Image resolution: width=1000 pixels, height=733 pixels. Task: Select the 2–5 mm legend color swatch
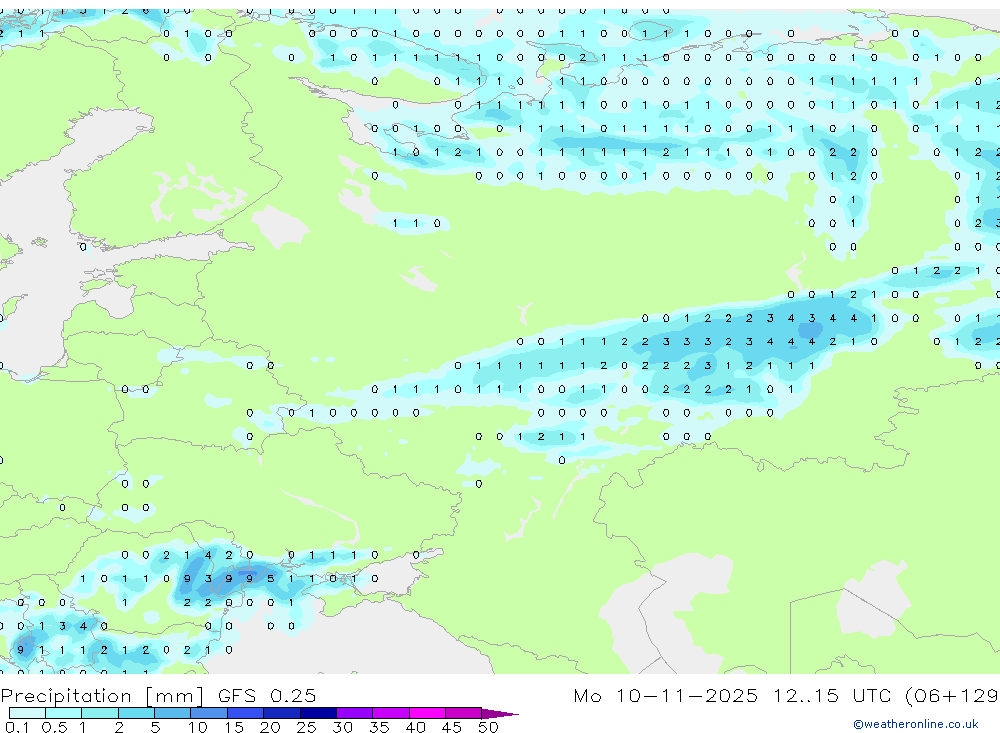tap(136, 713)
